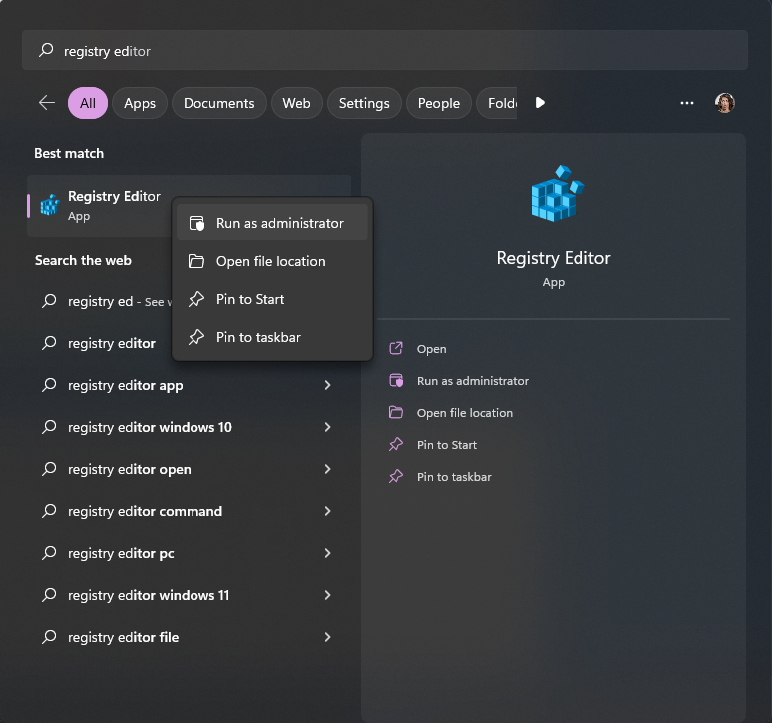
Task: Select Pin to taskbar in the context menu
Action: click(x=258, y=337)
